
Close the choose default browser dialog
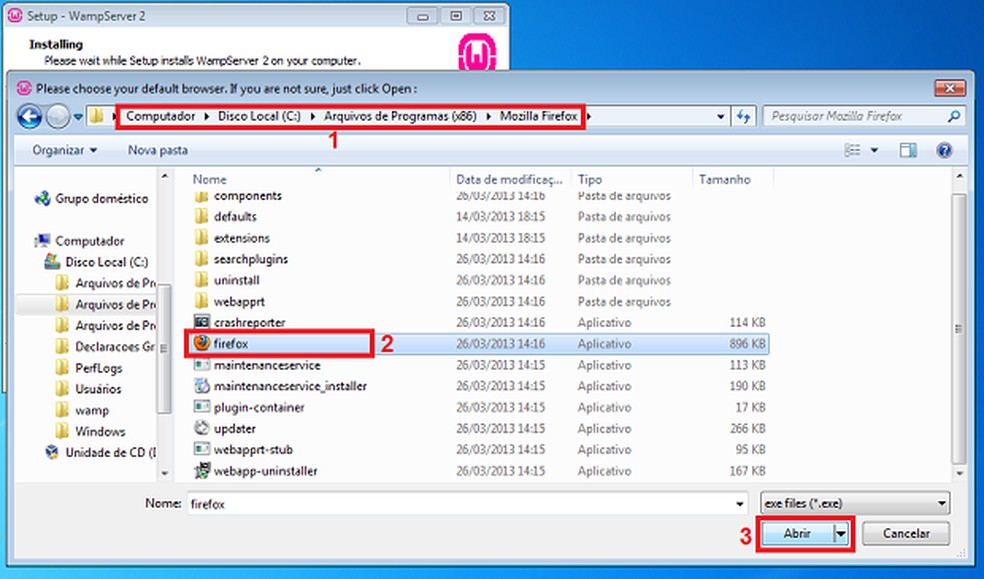949,88
